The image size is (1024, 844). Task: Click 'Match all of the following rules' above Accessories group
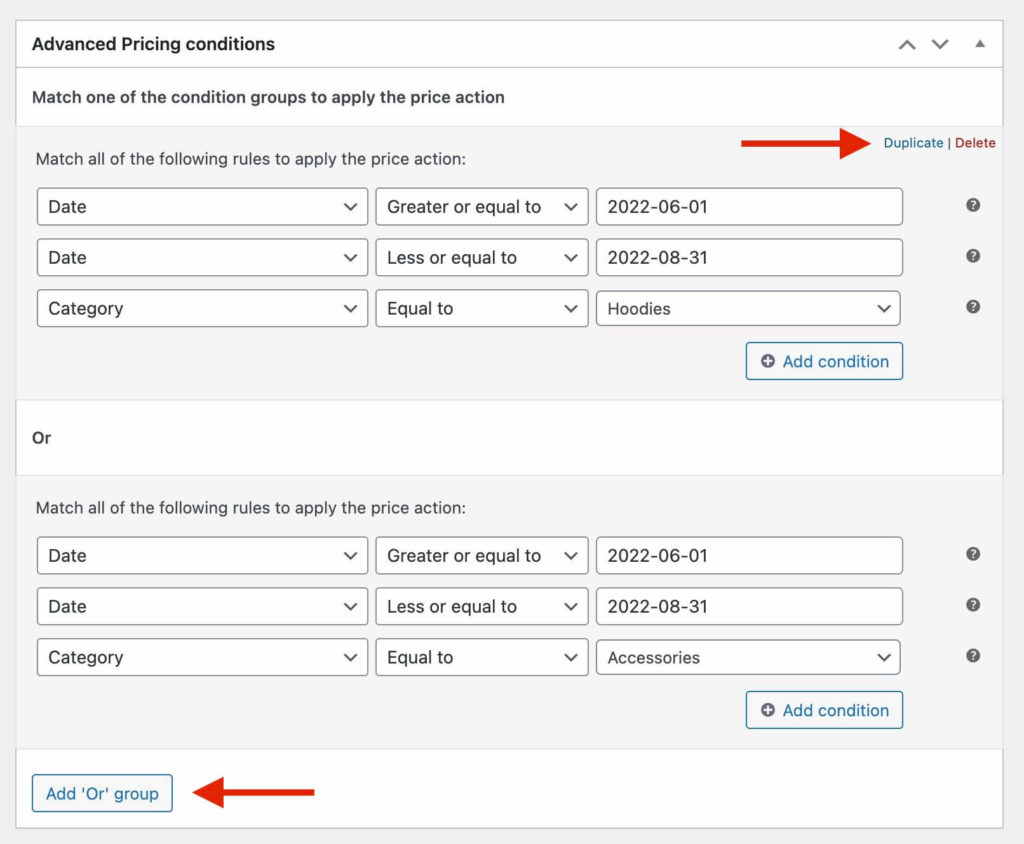click(251, 508)
